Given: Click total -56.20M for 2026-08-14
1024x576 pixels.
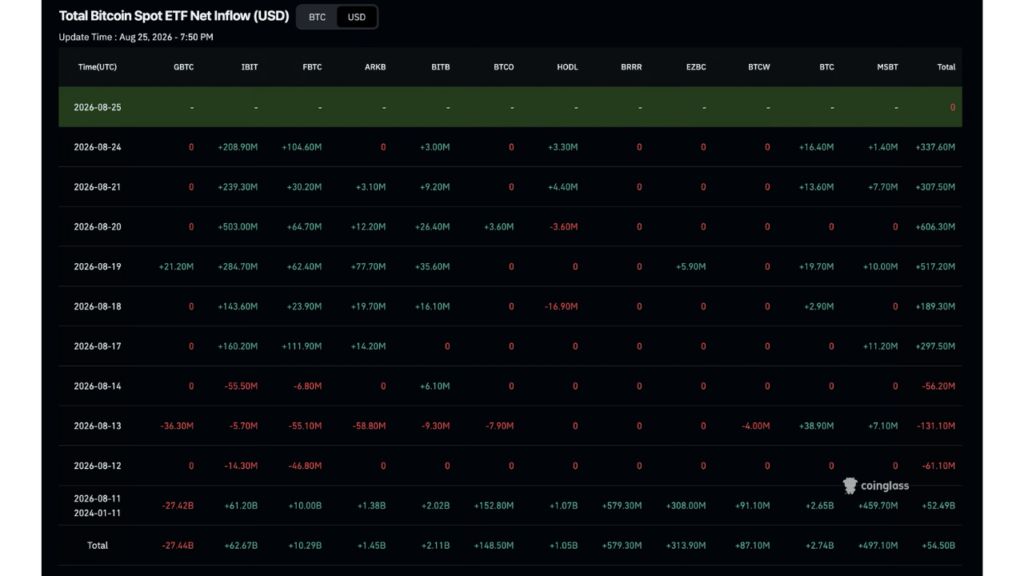Looking at the screenshot, I should (938, 386).
